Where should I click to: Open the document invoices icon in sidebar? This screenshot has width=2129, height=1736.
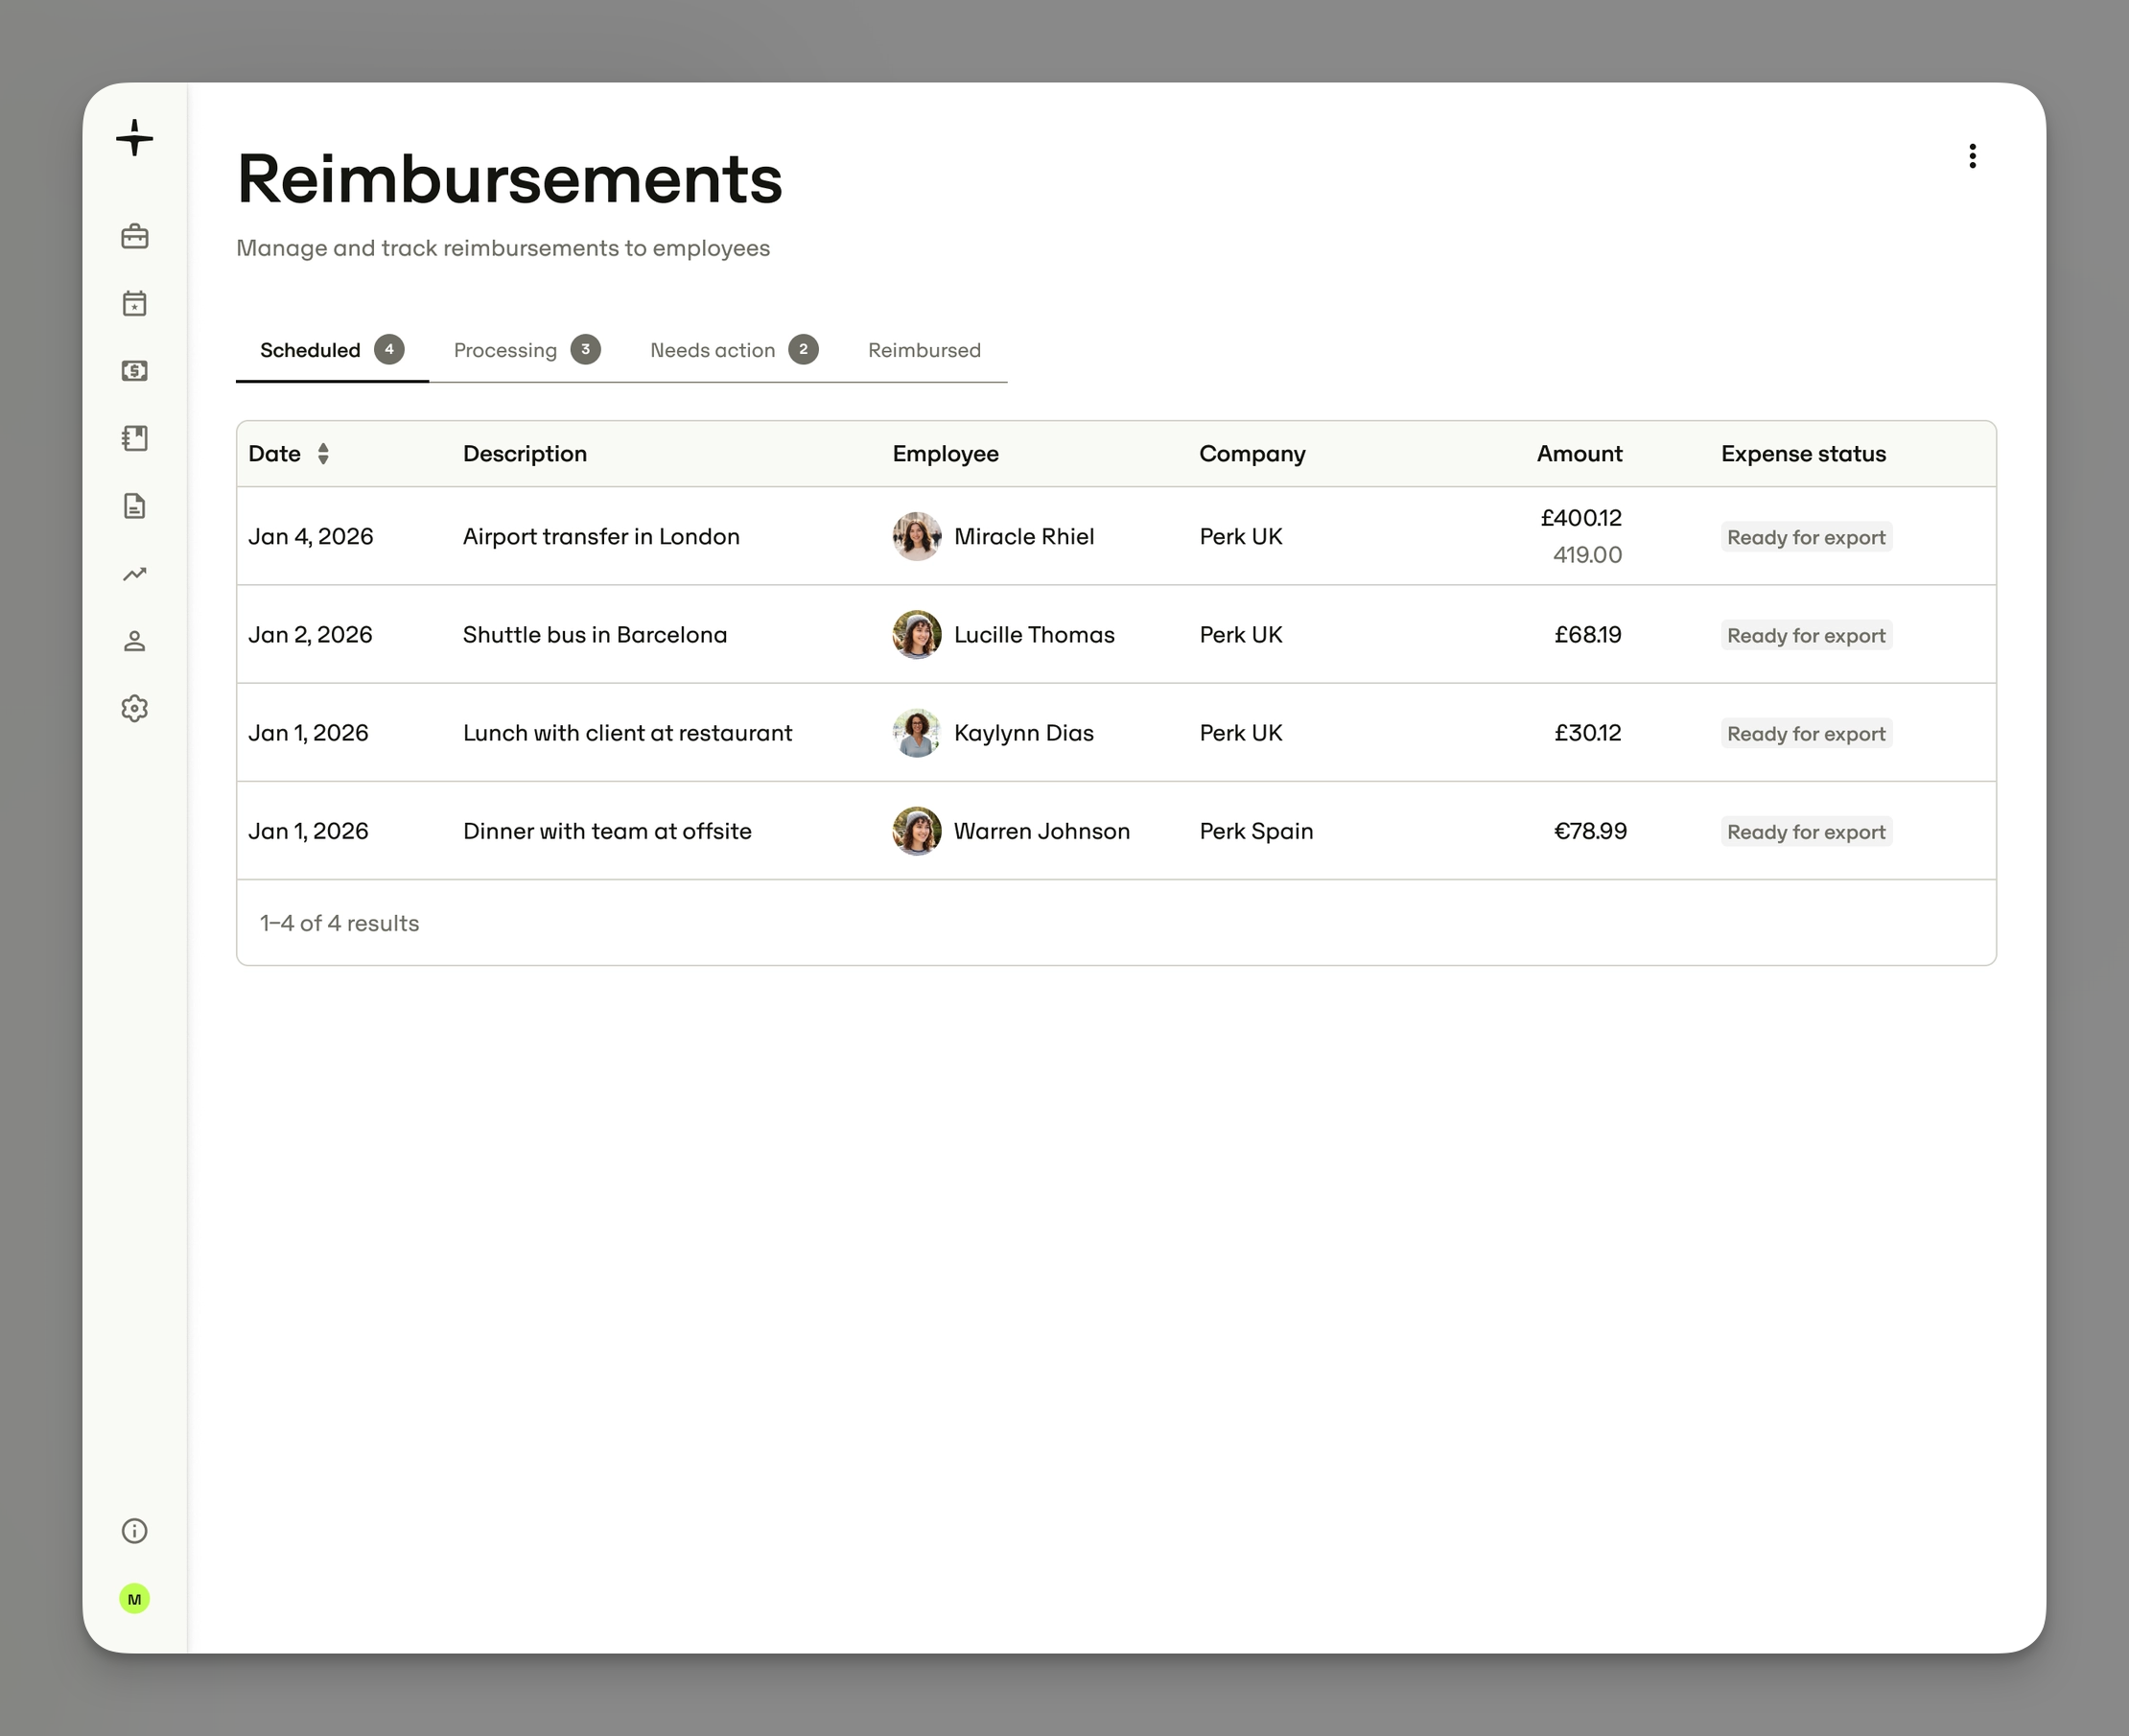[135, 506]
